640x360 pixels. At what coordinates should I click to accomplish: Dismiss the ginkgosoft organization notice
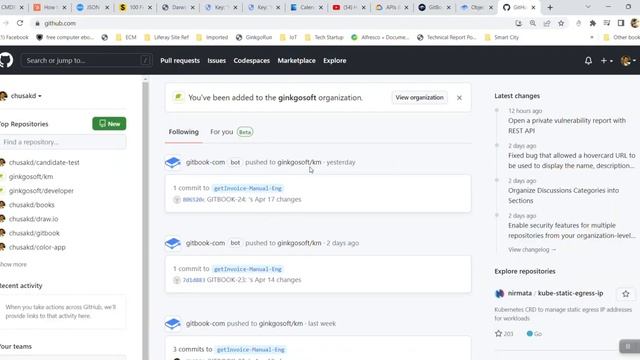click(x=459, y=98)
